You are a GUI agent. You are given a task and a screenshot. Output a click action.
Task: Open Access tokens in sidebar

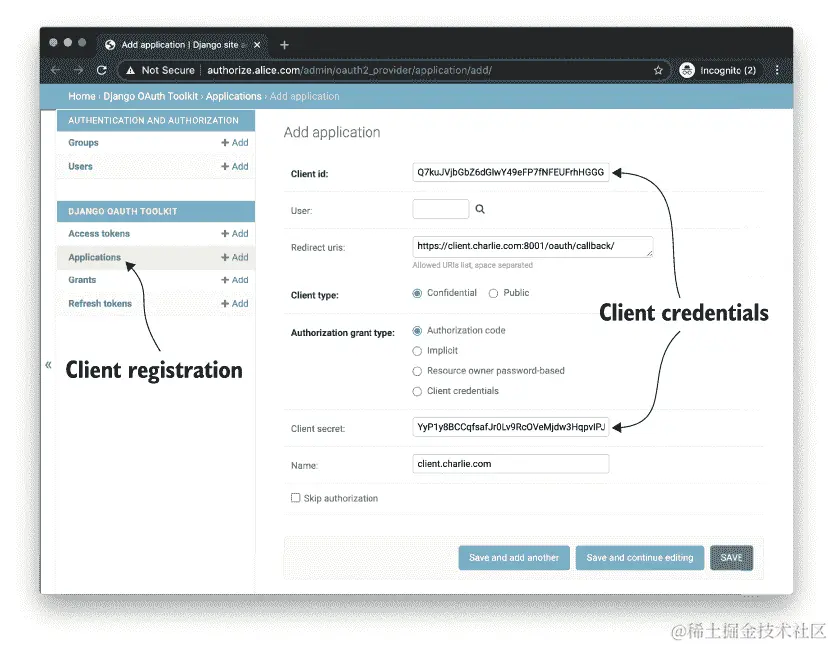click(99, 233)
